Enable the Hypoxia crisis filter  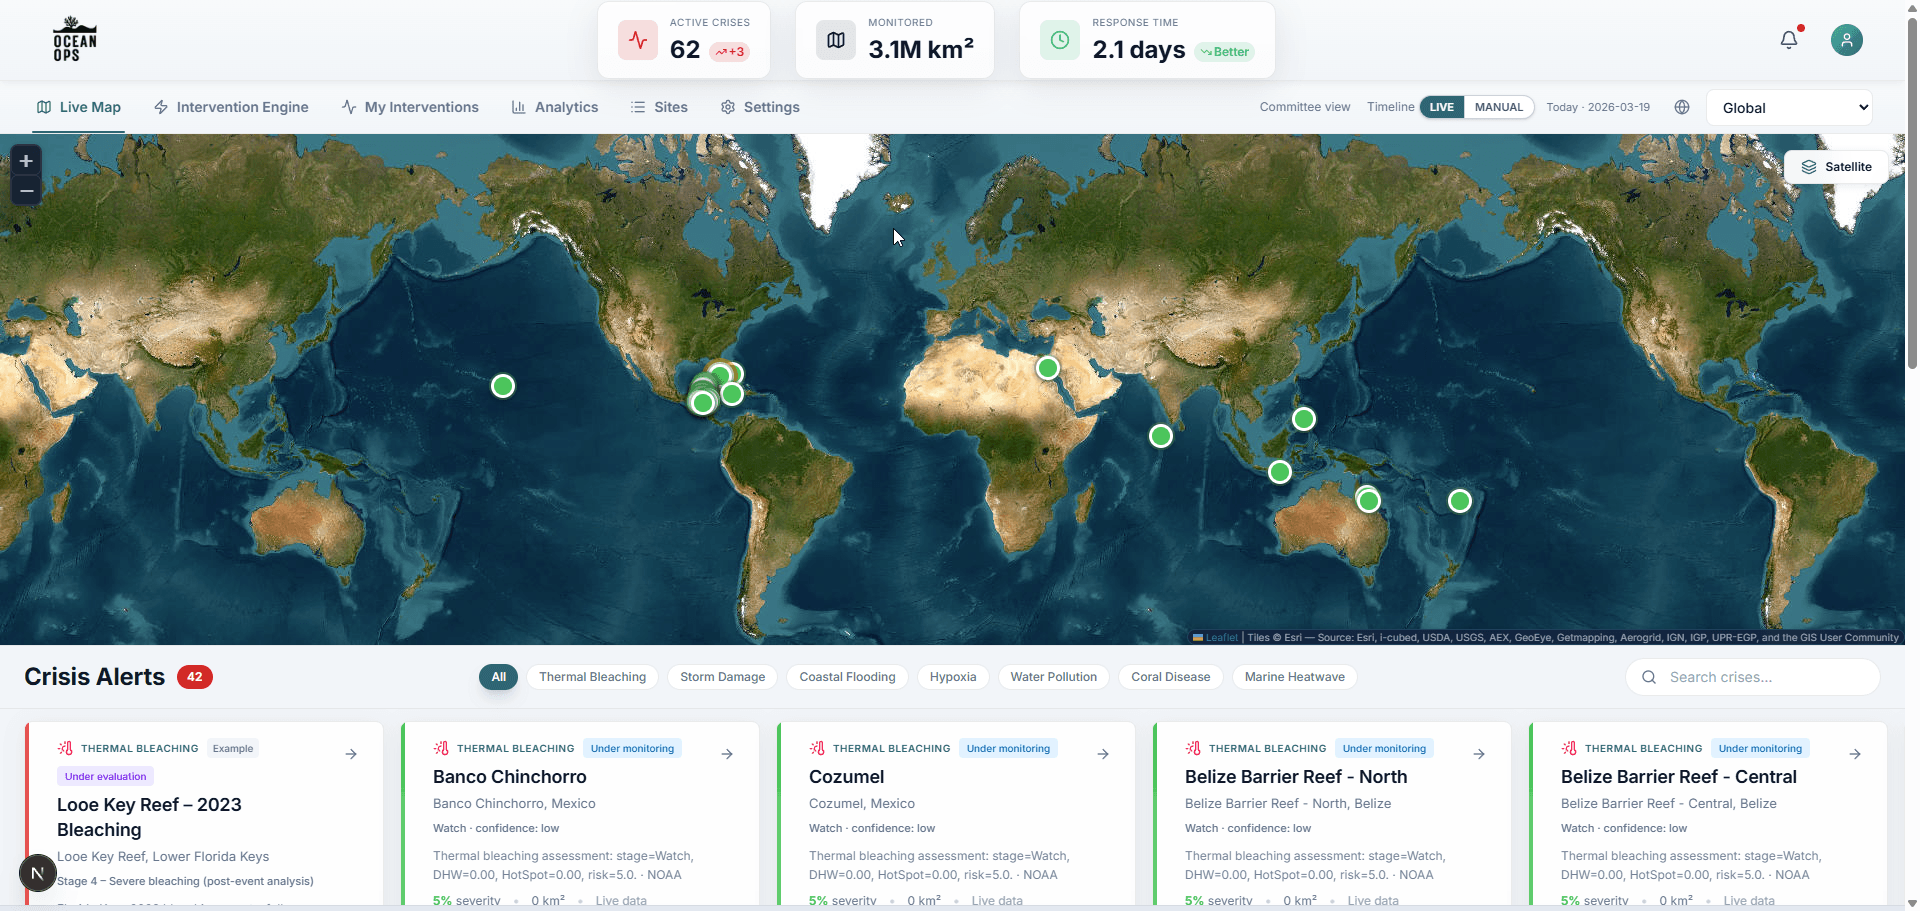[x=953, y=677]
